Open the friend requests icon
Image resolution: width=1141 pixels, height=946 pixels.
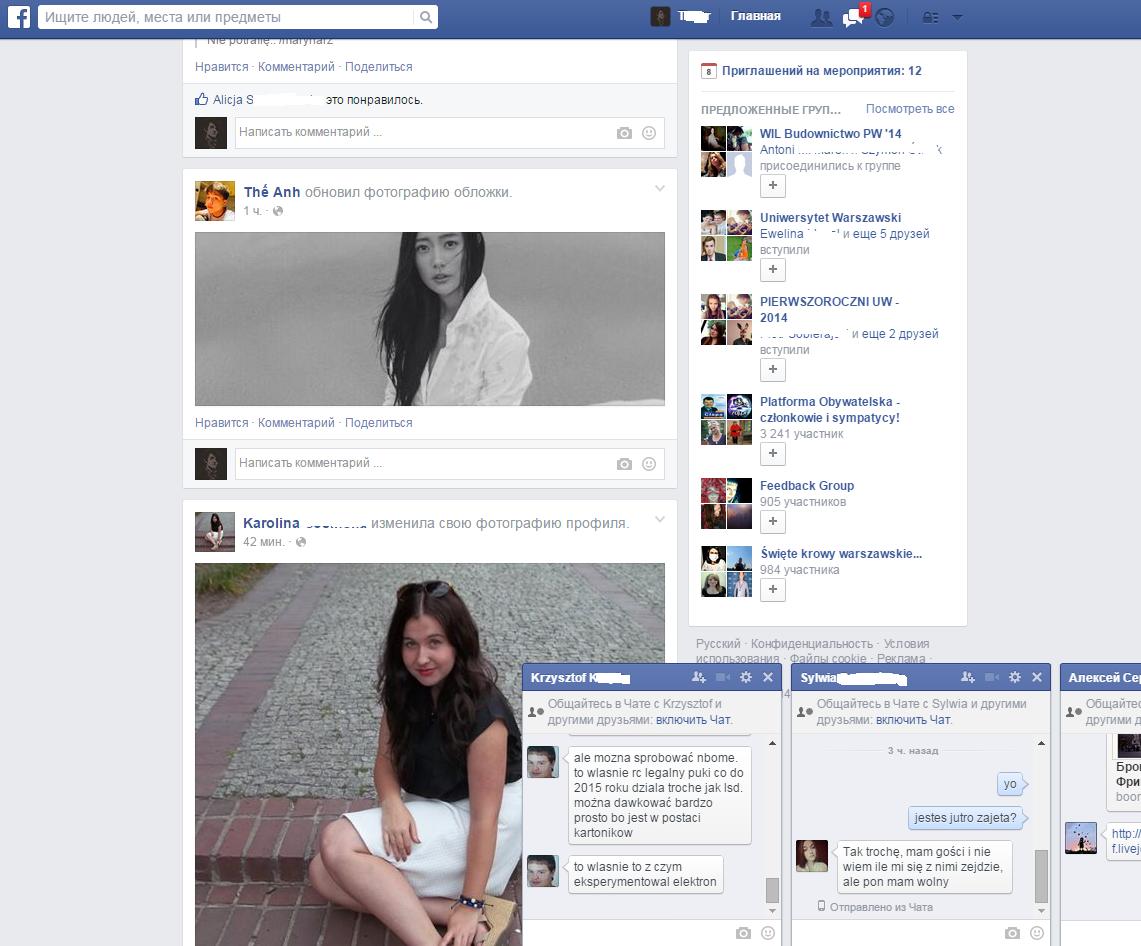[x=822, y=17]
